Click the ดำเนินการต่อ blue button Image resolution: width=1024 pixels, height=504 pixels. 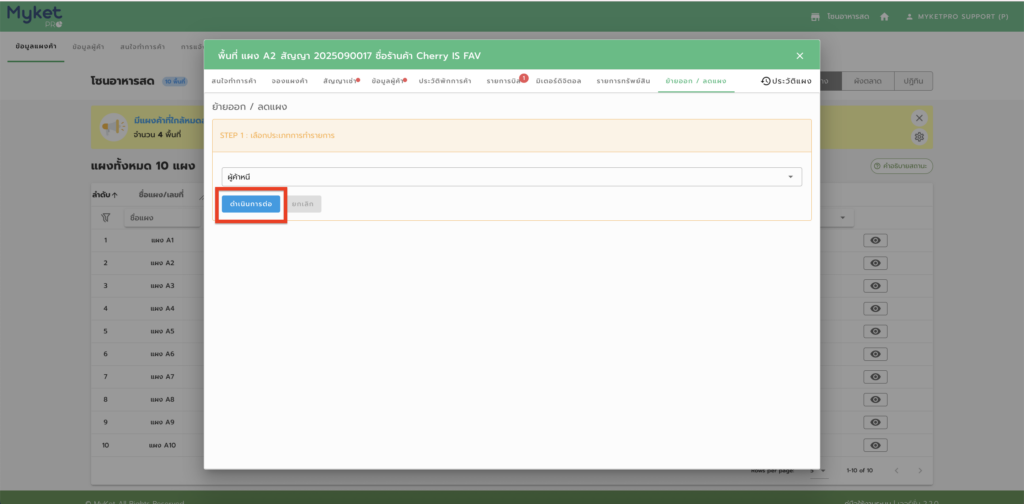point(251,204)
